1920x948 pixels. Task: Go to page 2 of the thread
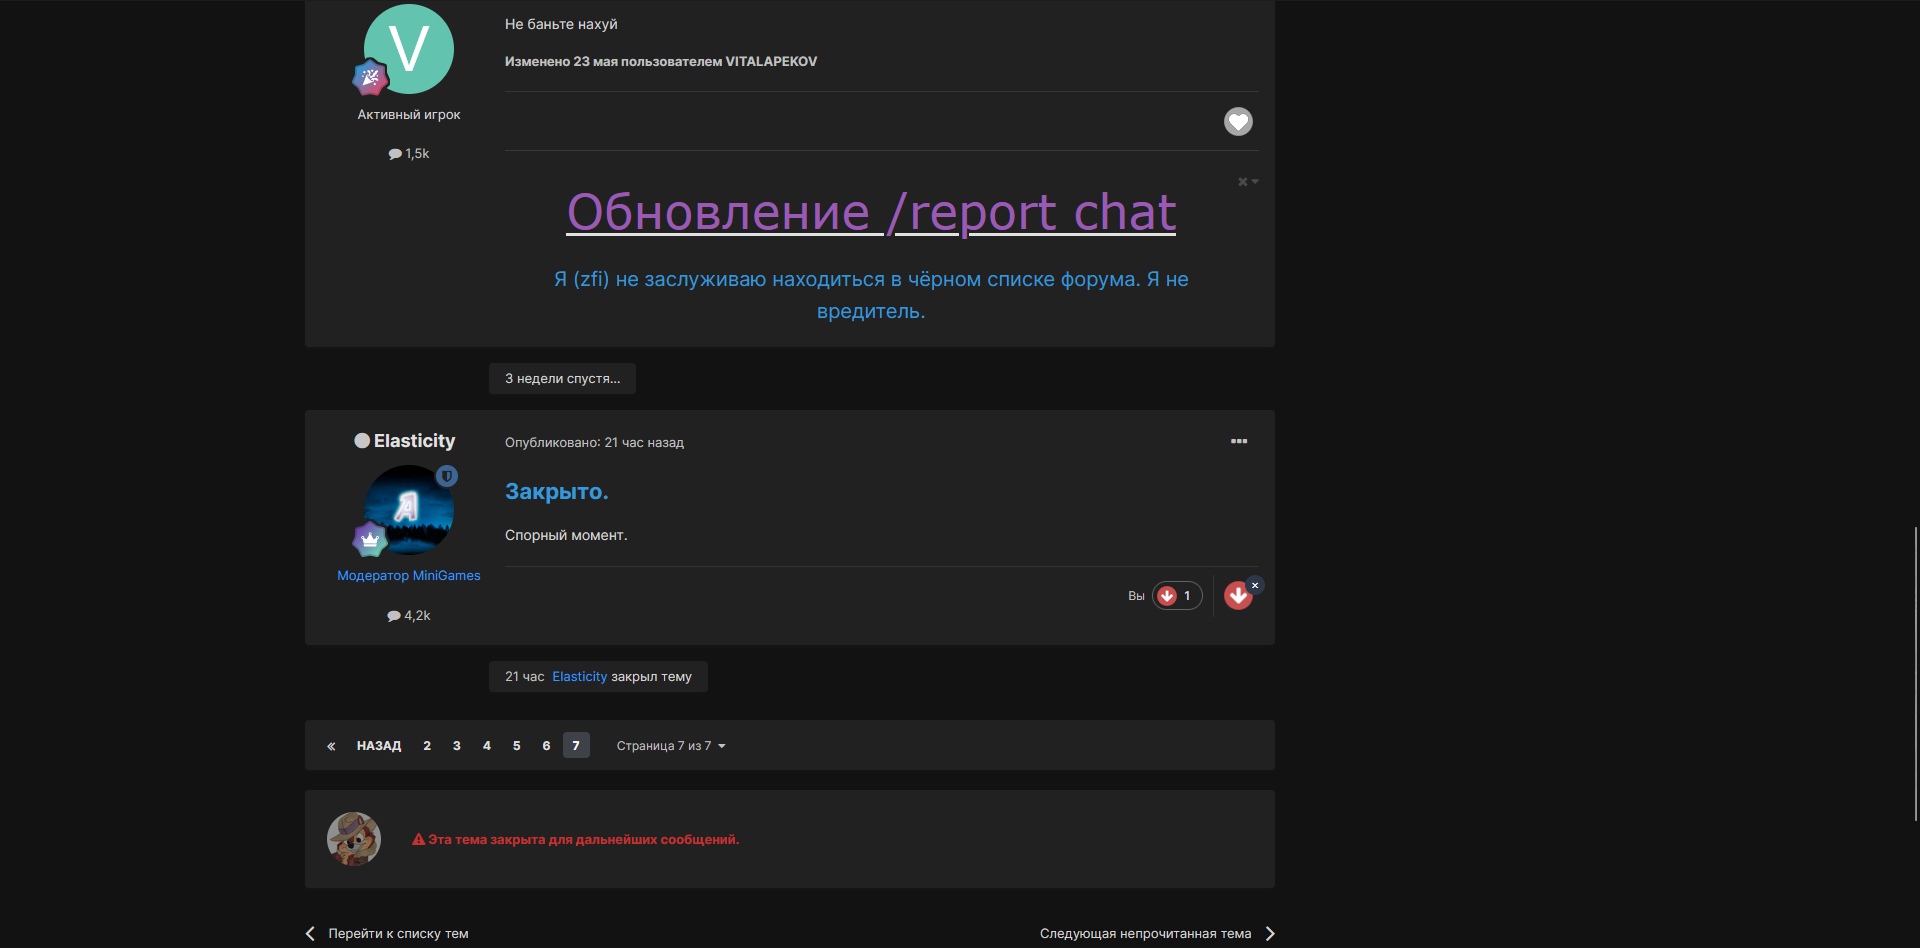[x=427, y=746]
